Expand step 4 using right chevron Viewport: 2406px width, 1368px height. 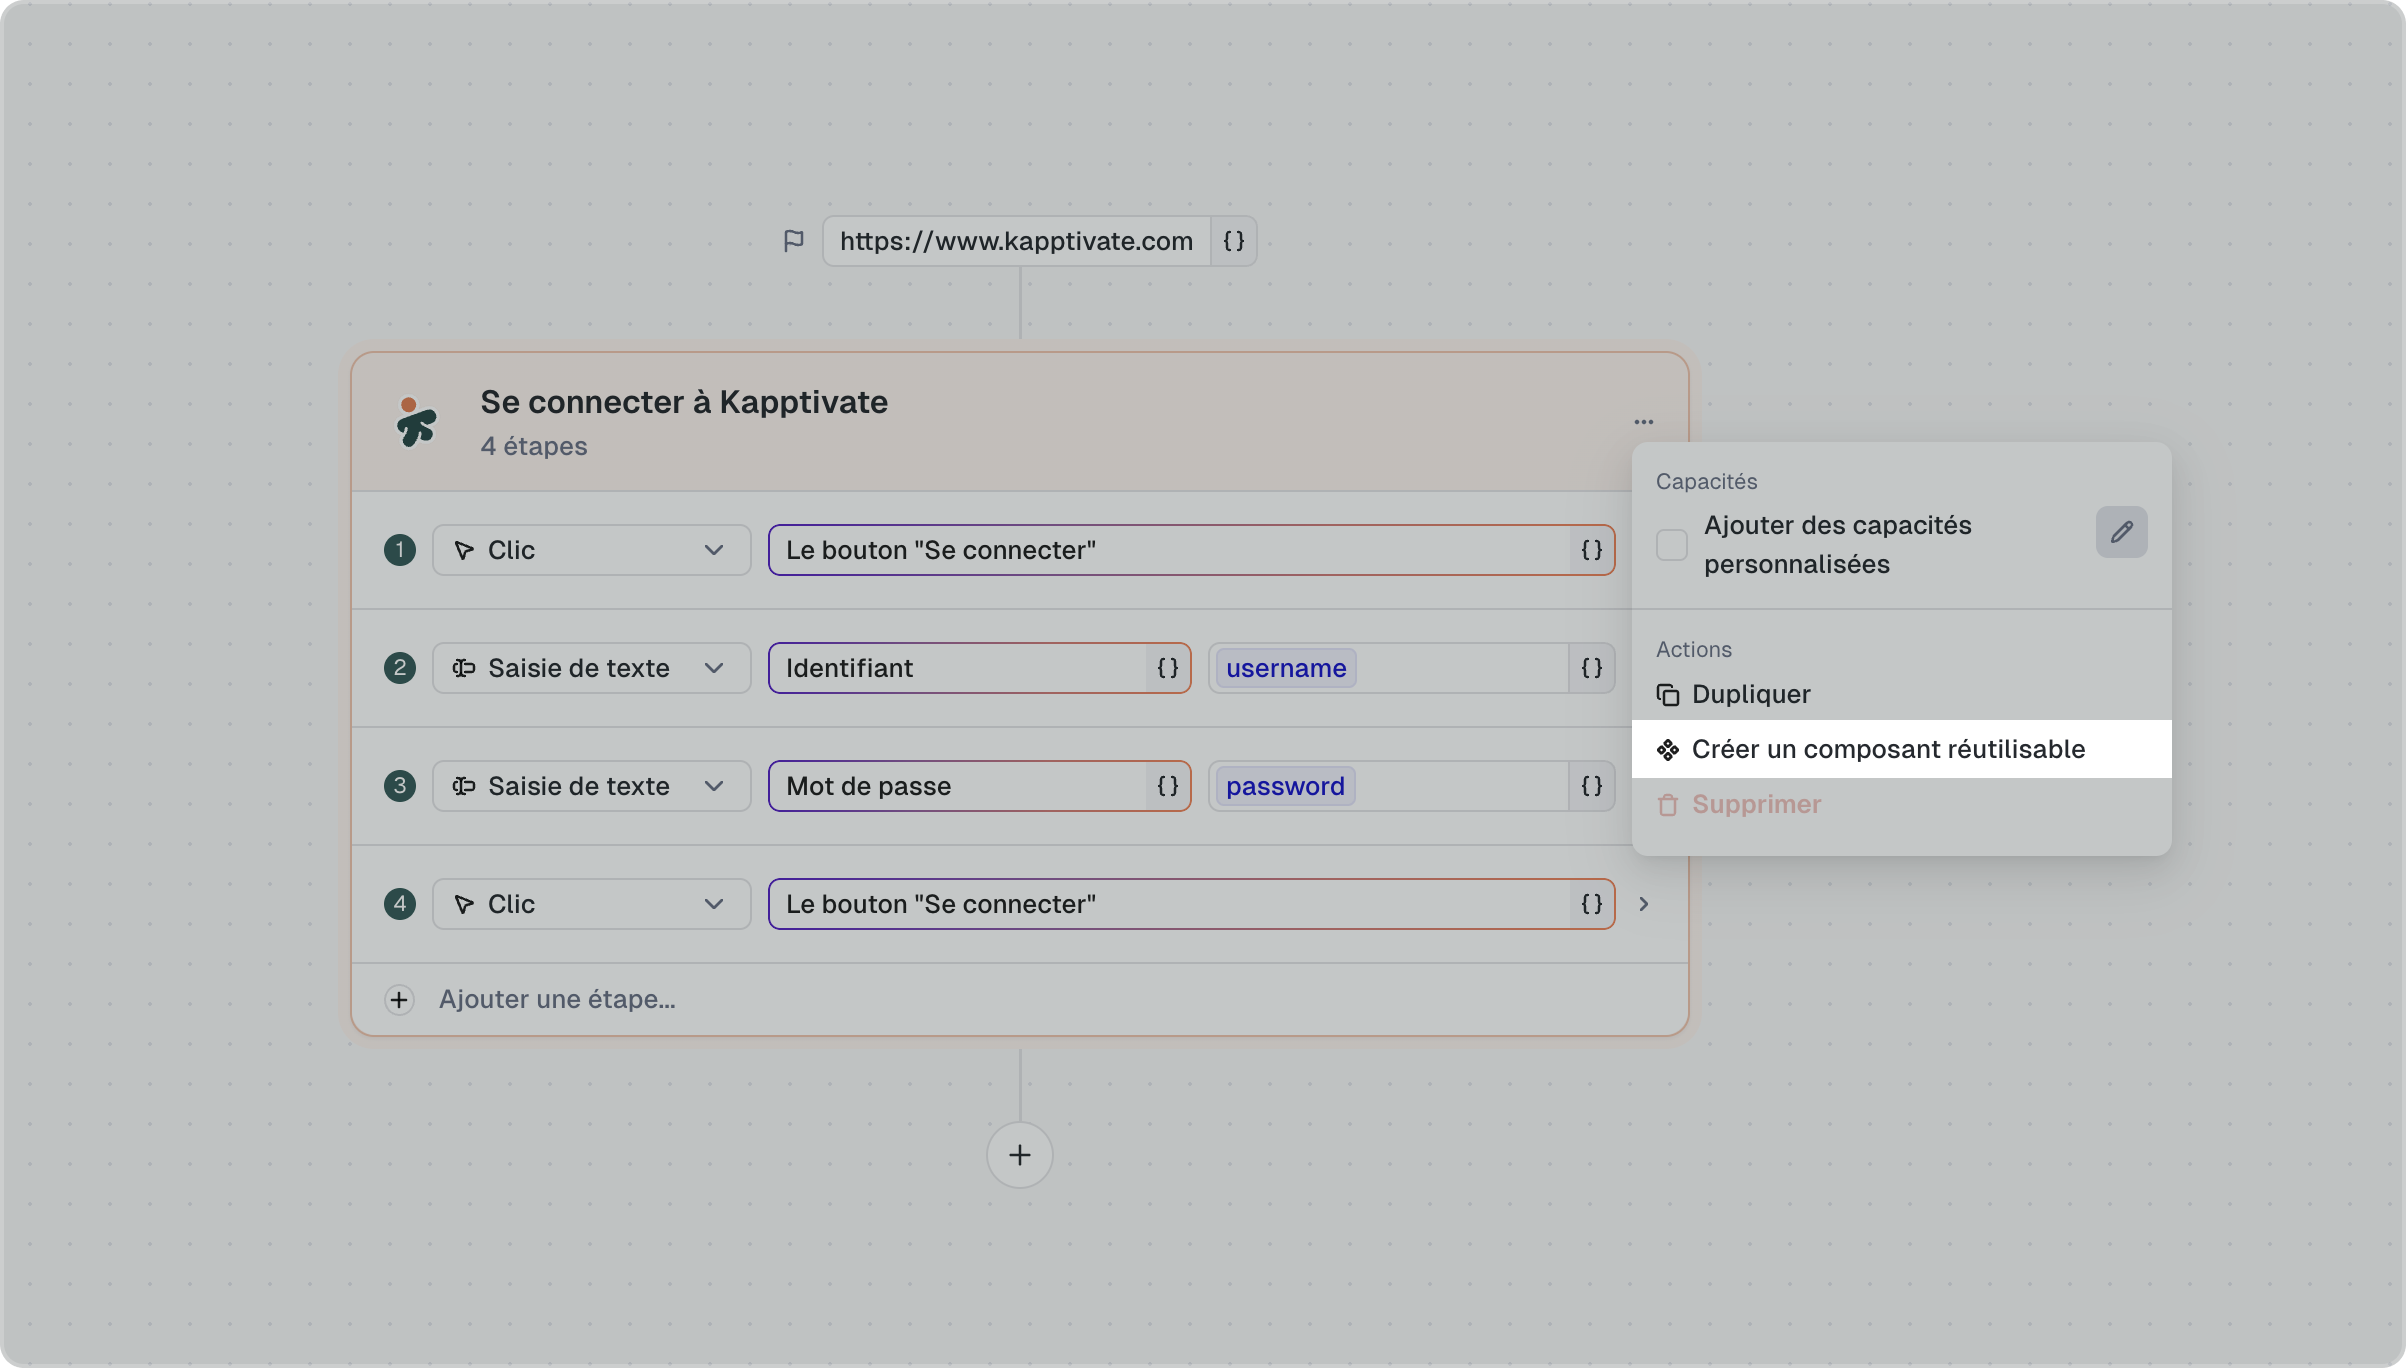(x=1643, y=904)
